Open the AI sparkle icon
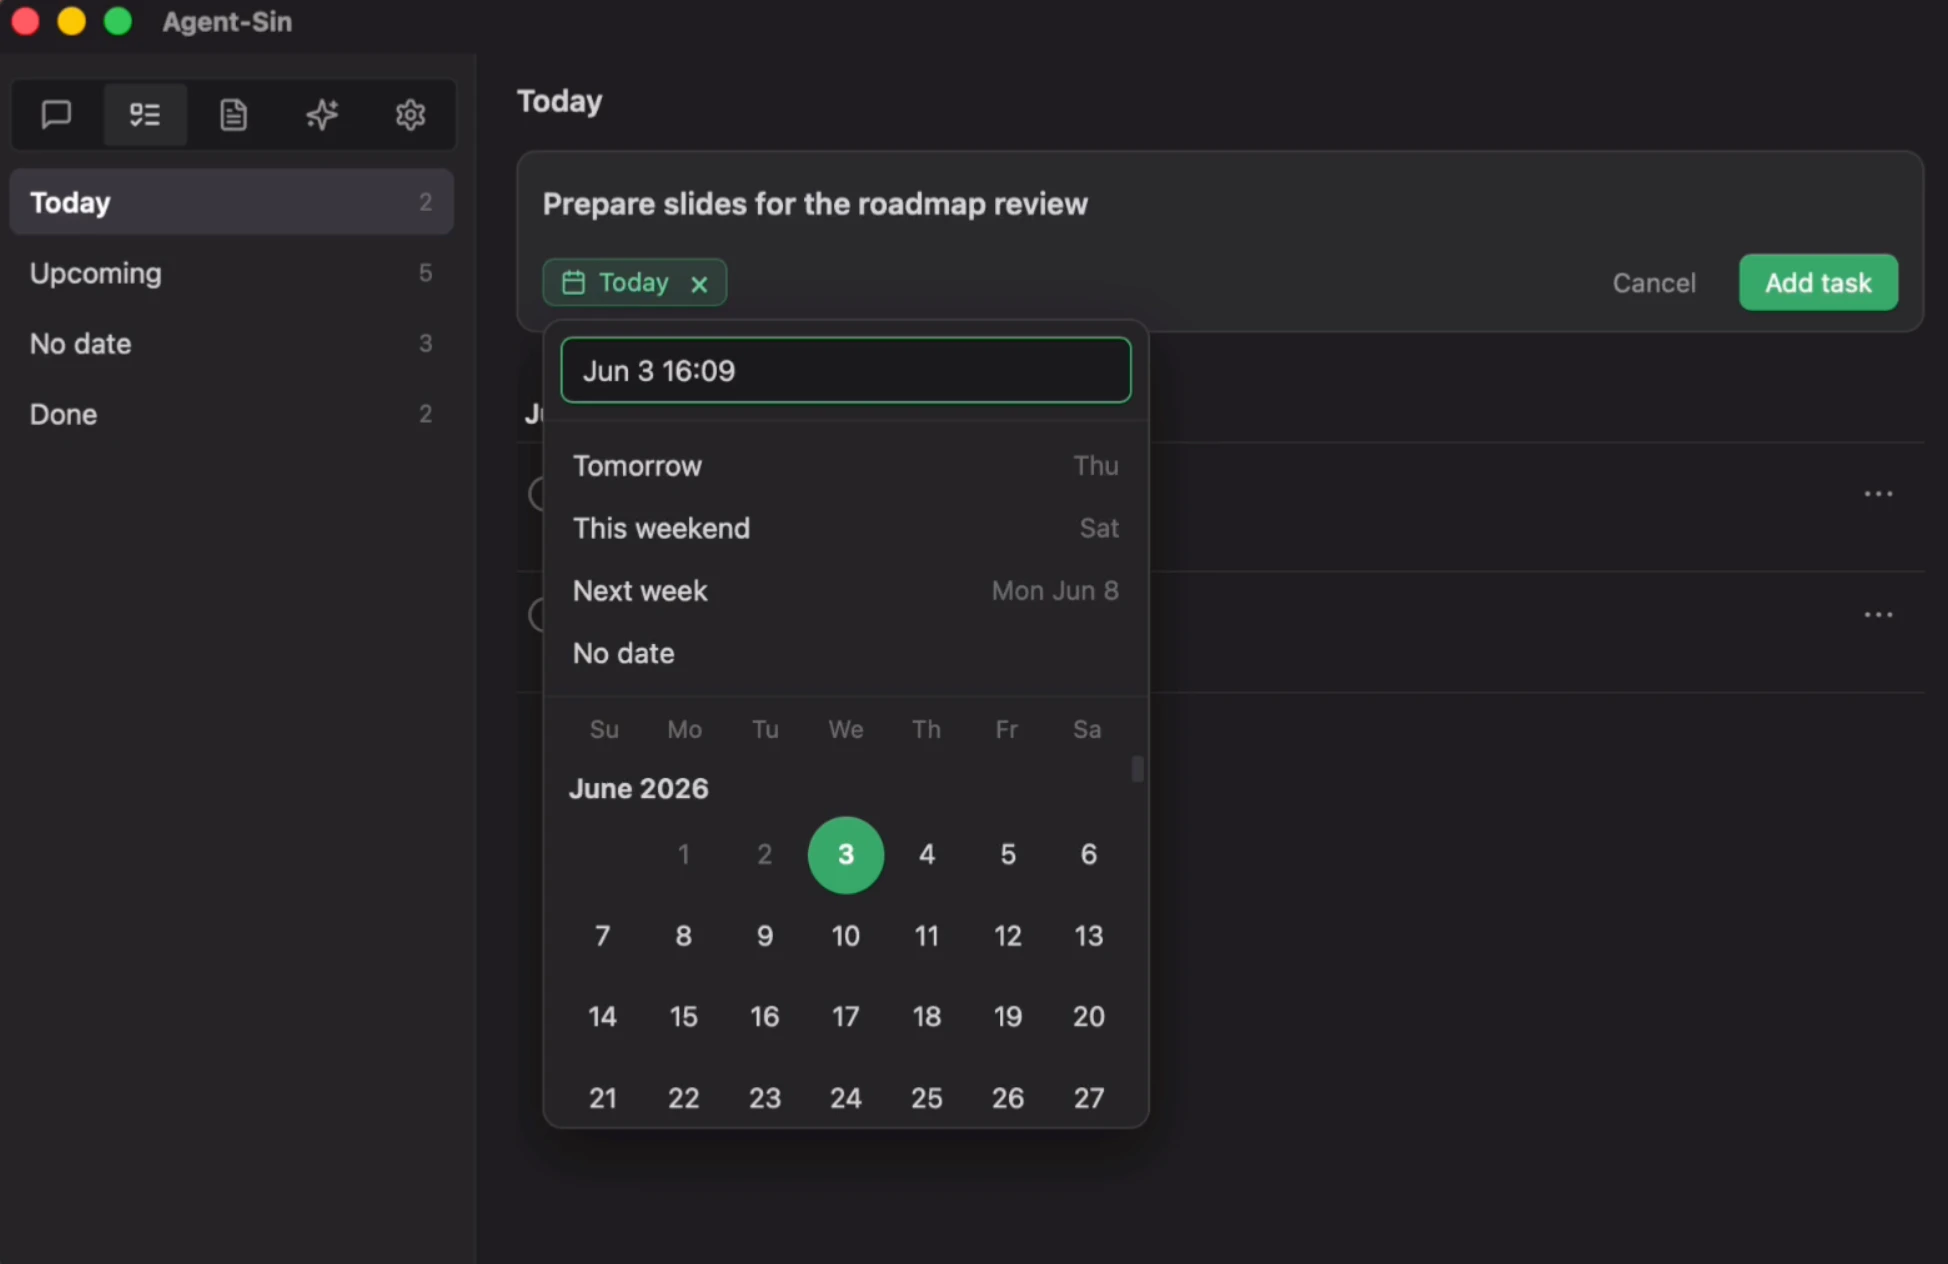1948x1264 pixels. (x=322, y=115)
